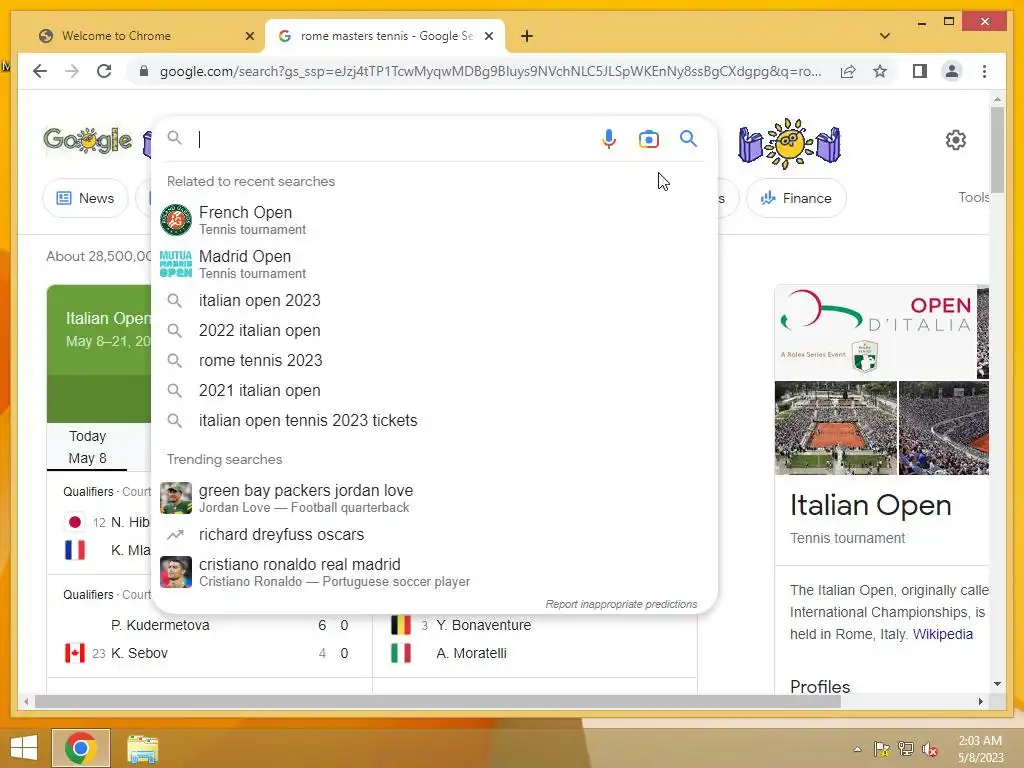This screenshot has width=1024, height=768.
Task: Open search by image camera icon
Action: 648,139
